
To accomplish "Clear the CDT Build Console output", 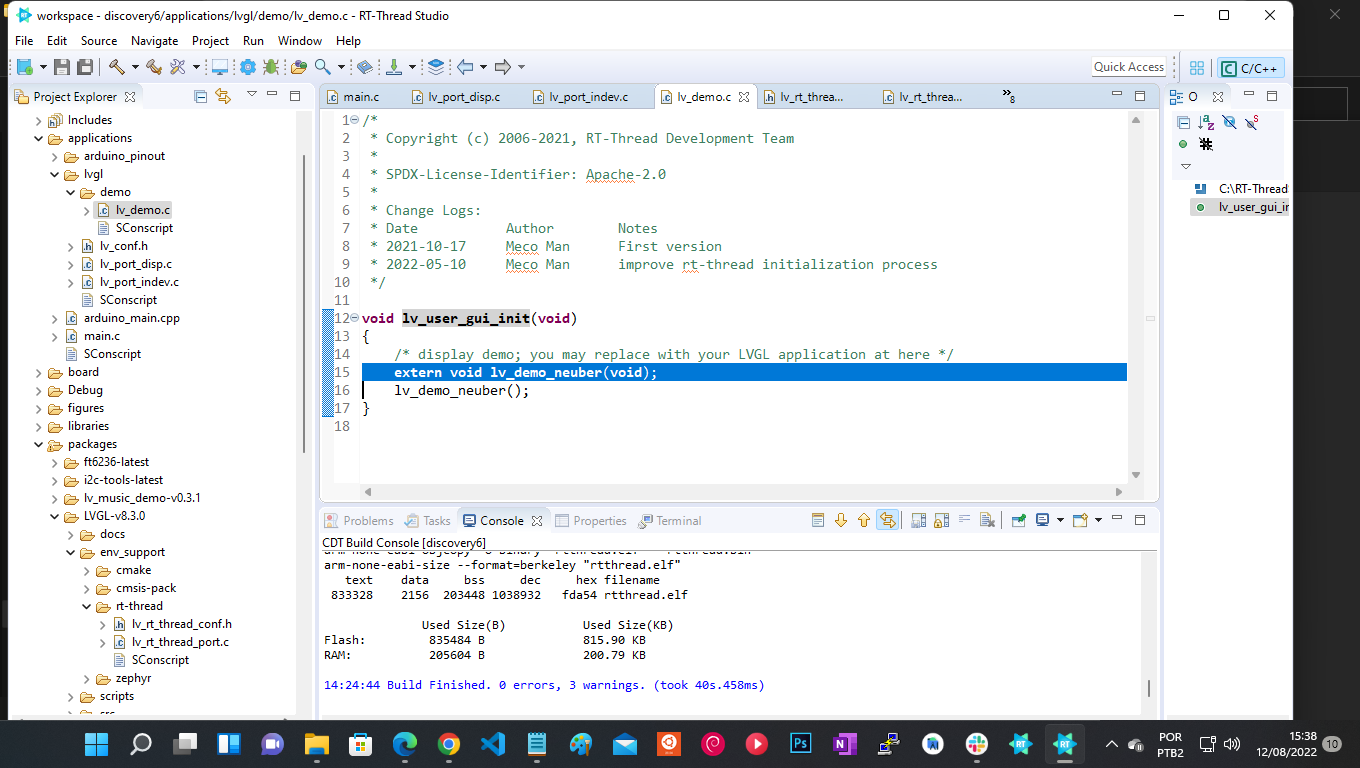I will (x=987, y=519).
